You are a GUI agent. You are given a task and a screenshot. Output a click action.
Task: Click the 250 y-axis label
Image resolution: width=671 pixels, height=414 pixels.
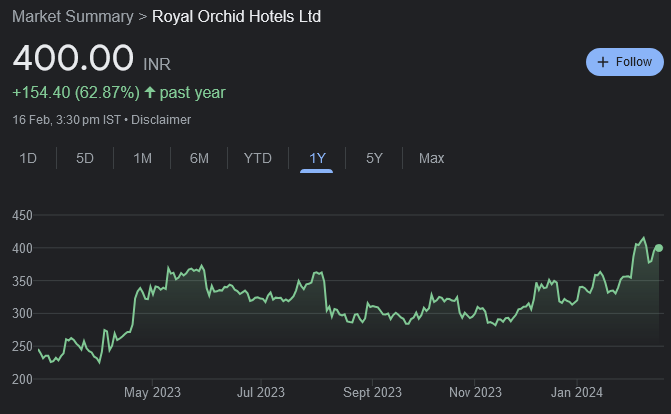[x=22, y=346]
